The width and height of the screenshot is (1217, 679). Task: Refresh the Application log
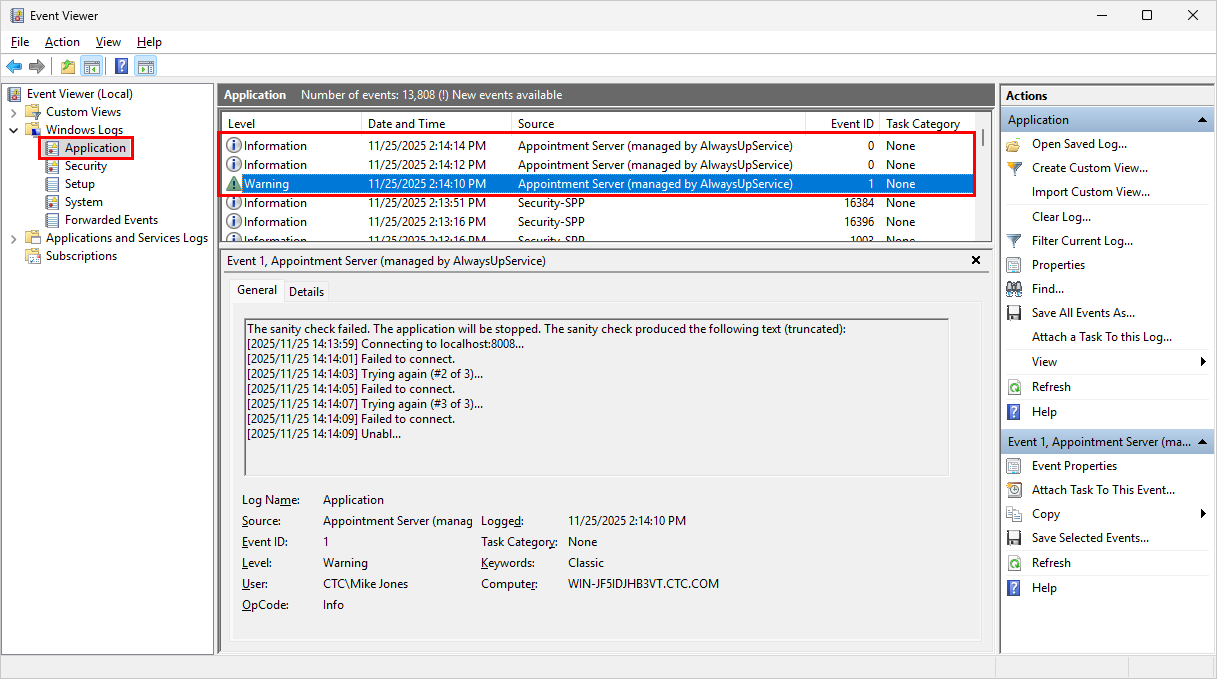1049,387
